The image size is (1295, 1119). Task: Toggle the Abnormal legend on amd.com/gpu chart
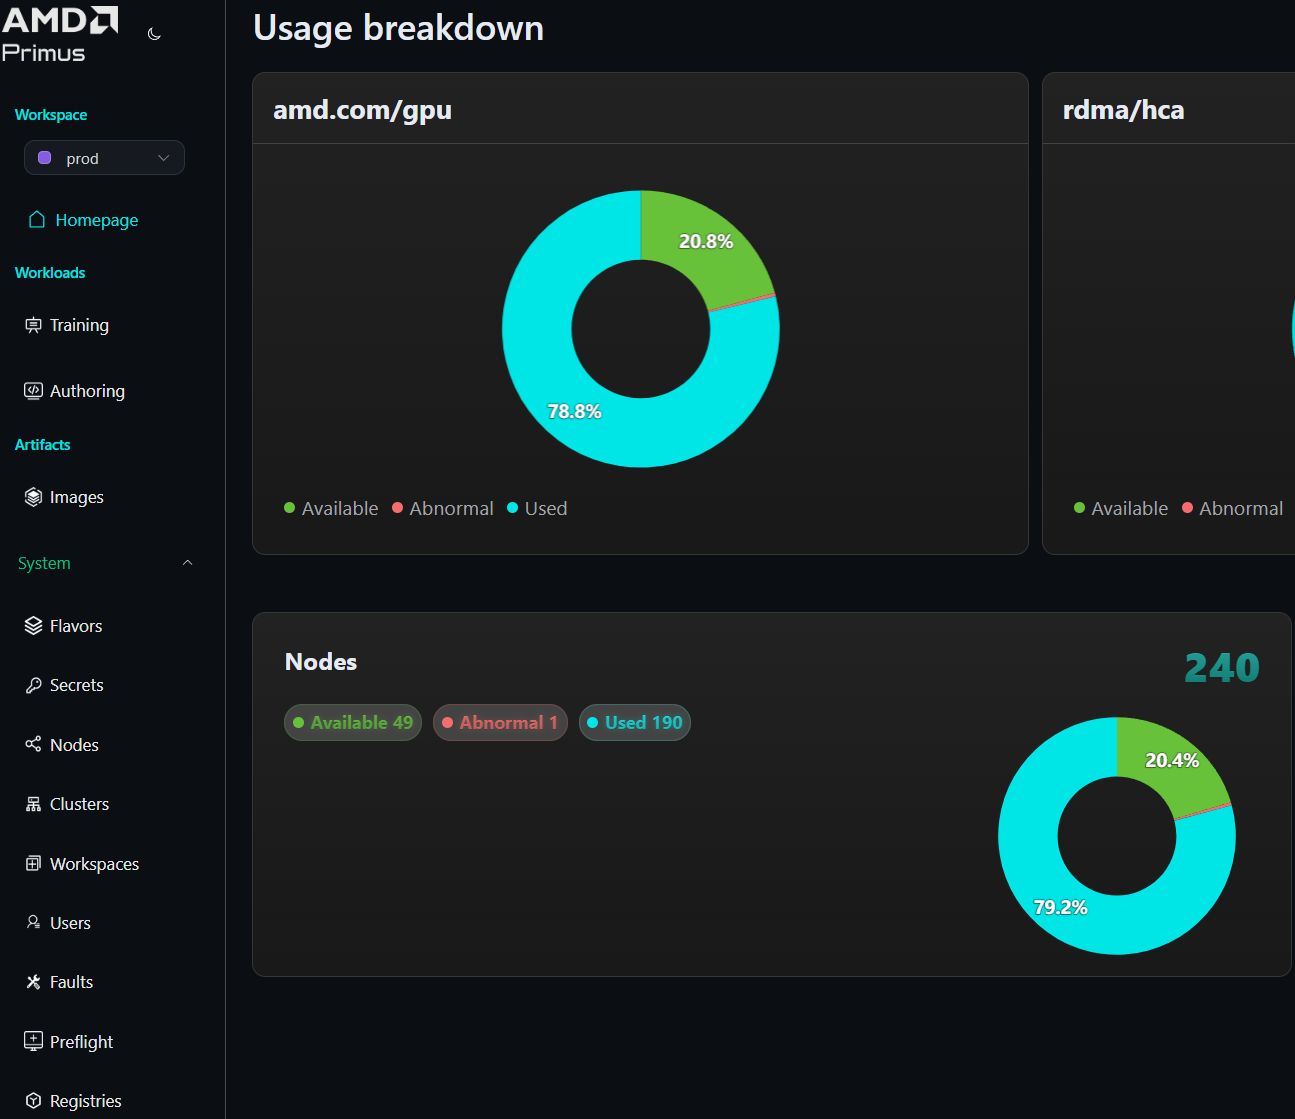click(x=443, y=508)
